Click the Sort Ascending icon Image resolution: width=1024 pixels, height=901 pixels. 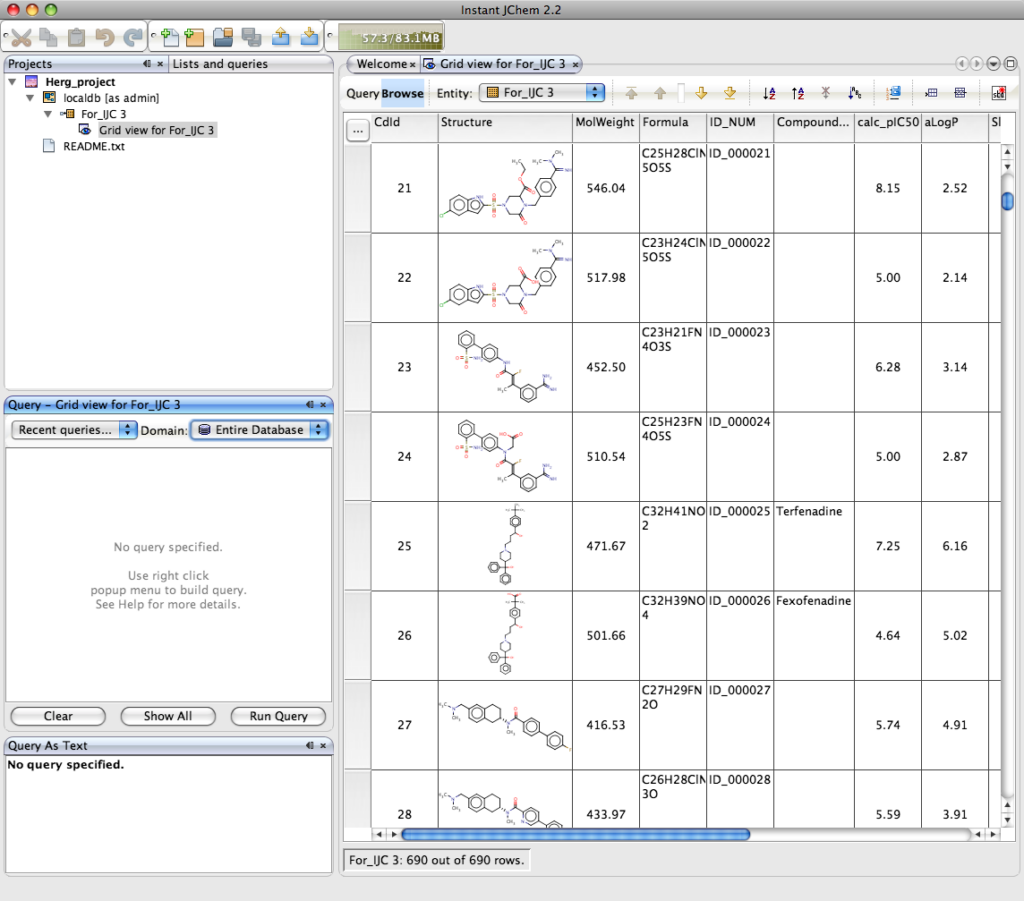[x=769, y=93]
